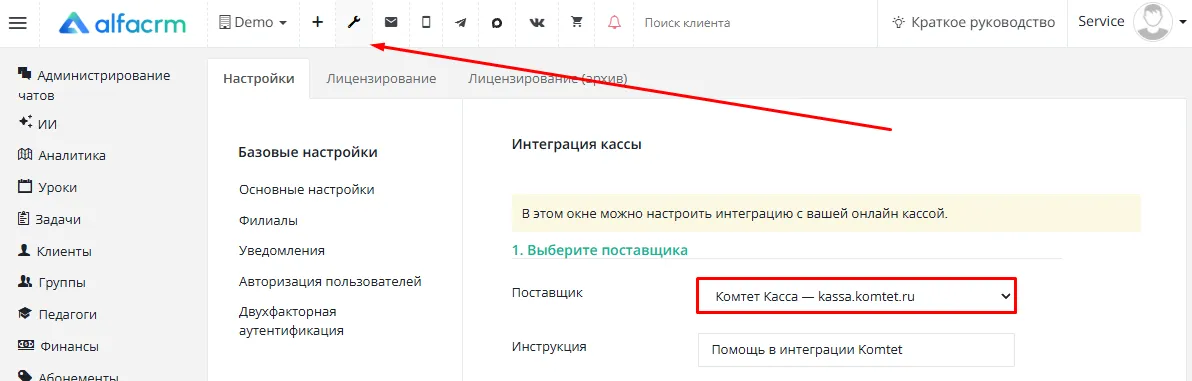Click the lightbulb icon by Краткое руководство
This screenshot has height=381, width=1192.
click(x=899, y=23)
